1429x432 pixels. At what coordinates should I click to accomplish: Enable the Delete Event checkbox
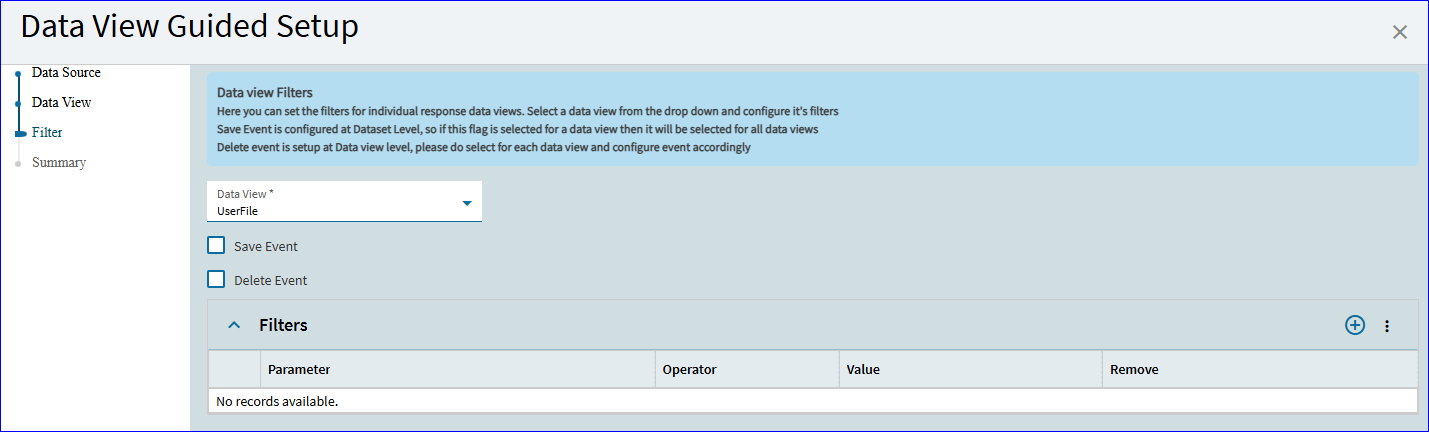point(216,280)
